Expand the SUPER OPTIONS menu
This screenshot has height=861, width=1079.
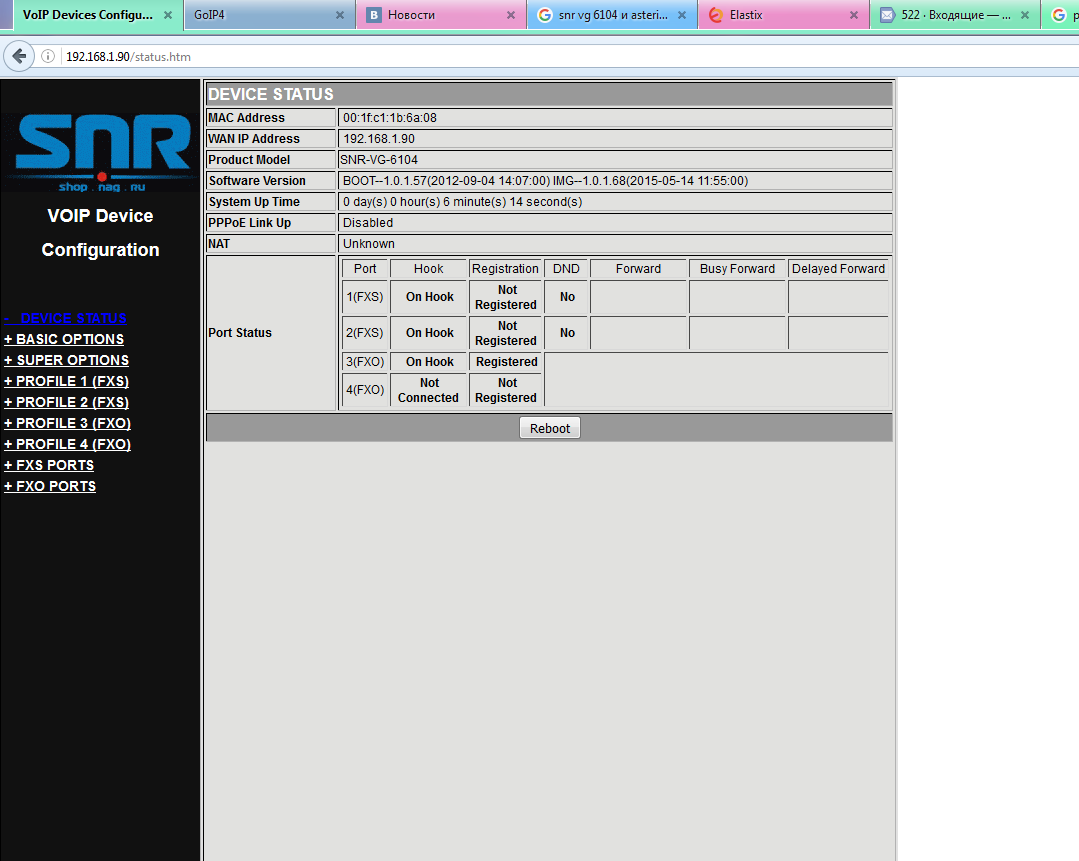[66, 360]
